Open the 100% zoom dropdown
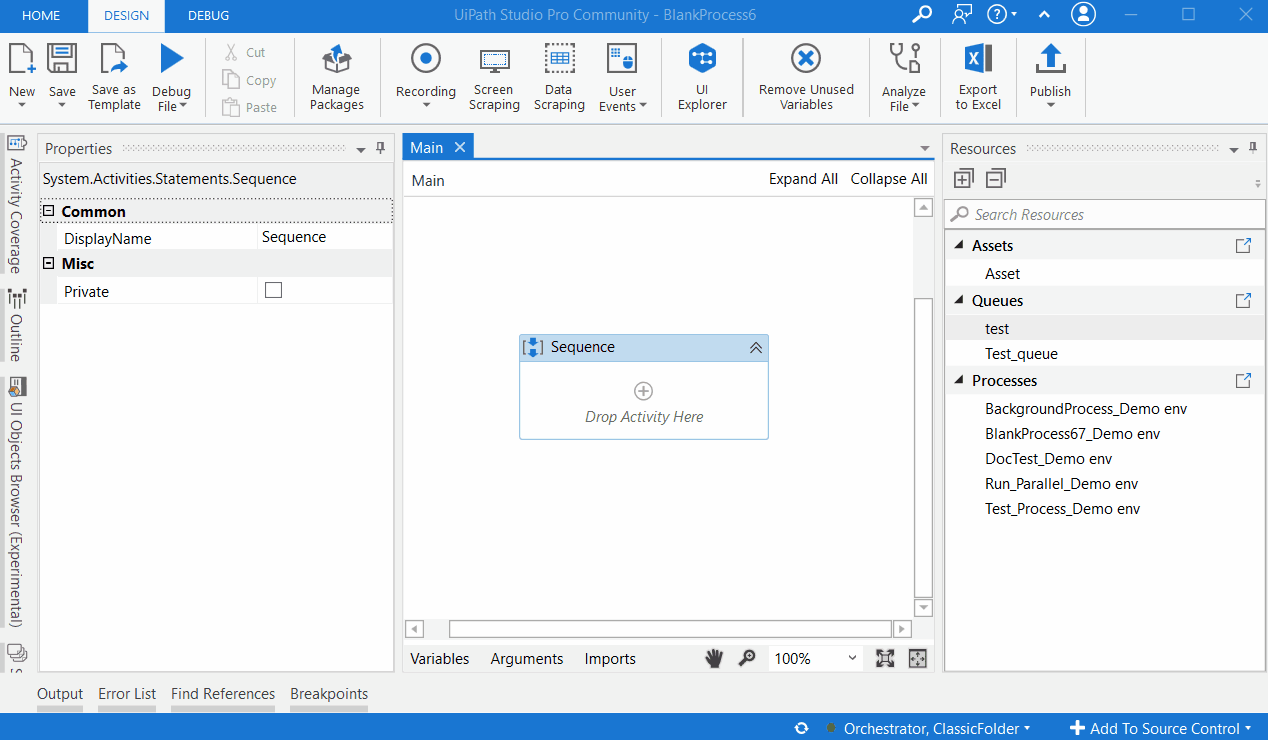Viewport: 1268px width, 740px height. (852, 658)
